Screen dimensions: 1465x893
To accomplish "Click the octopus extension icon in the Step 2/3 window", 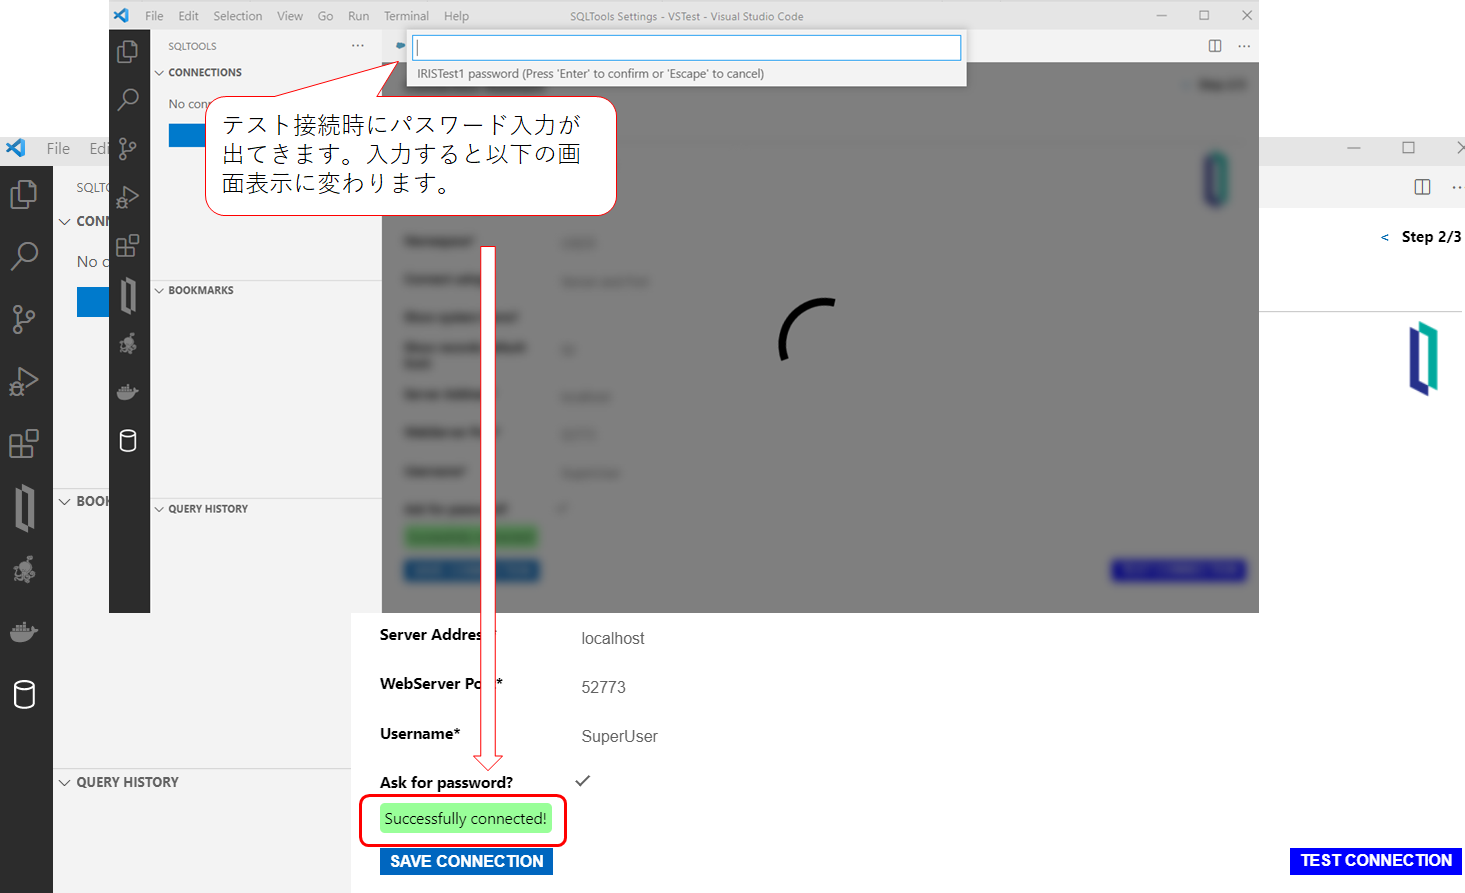I will [24, 570].
